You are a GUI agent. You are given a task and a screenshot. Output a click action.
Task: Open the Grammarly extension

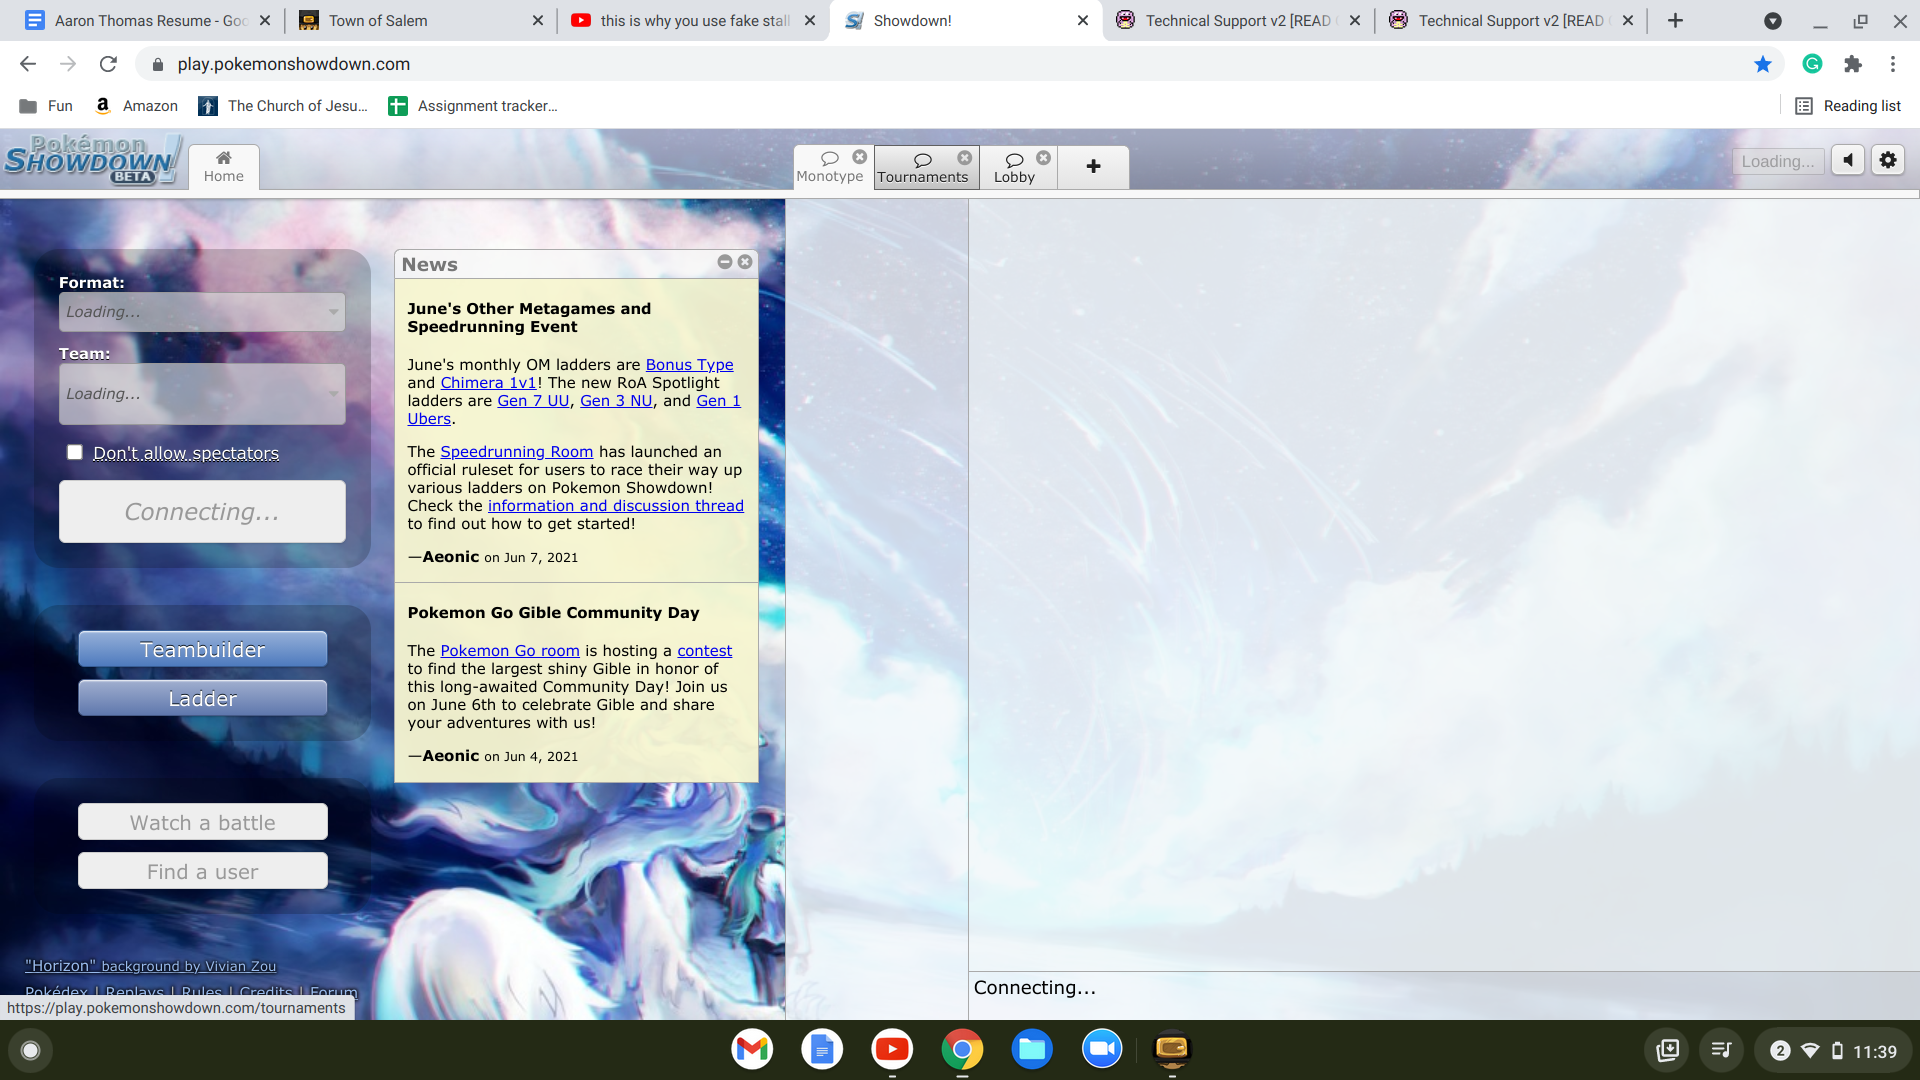pos(1812,64)
